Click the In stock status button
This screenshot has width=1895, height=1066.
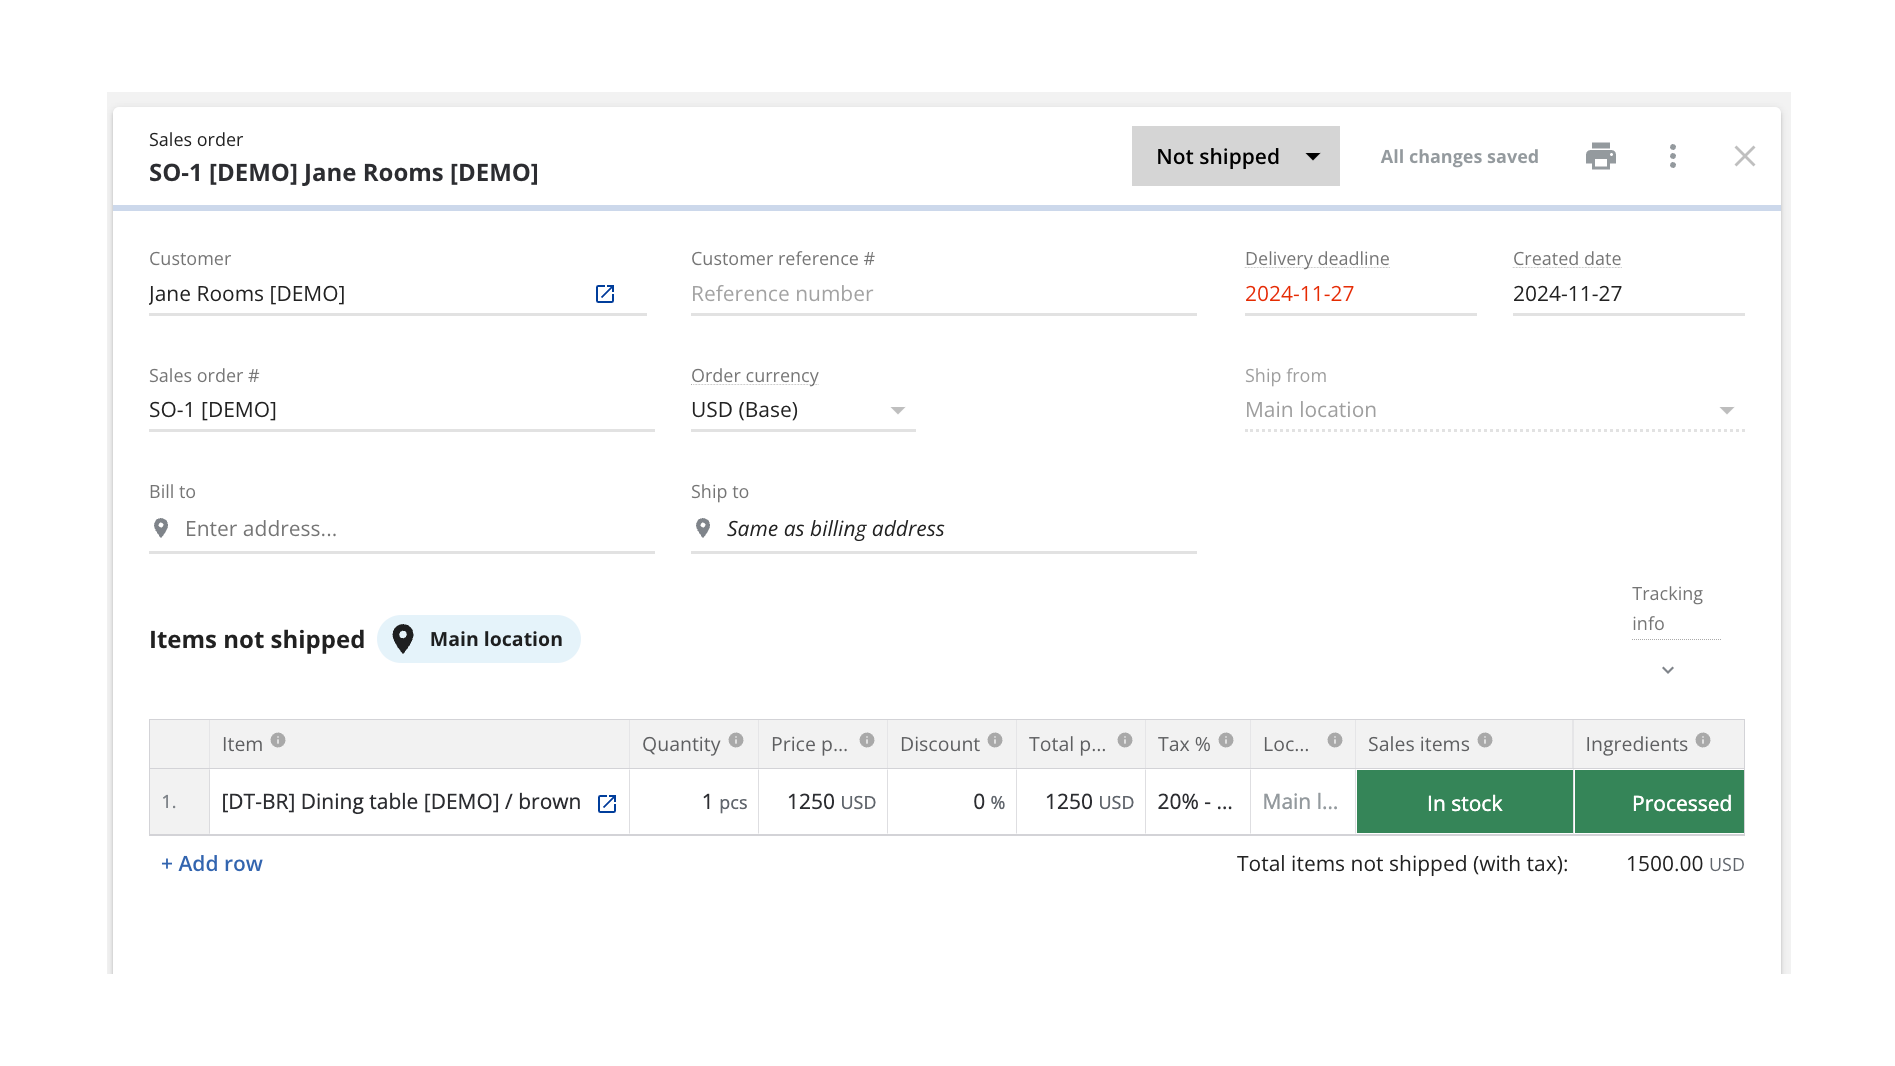pyautogui.click(x=1463, y=801)
